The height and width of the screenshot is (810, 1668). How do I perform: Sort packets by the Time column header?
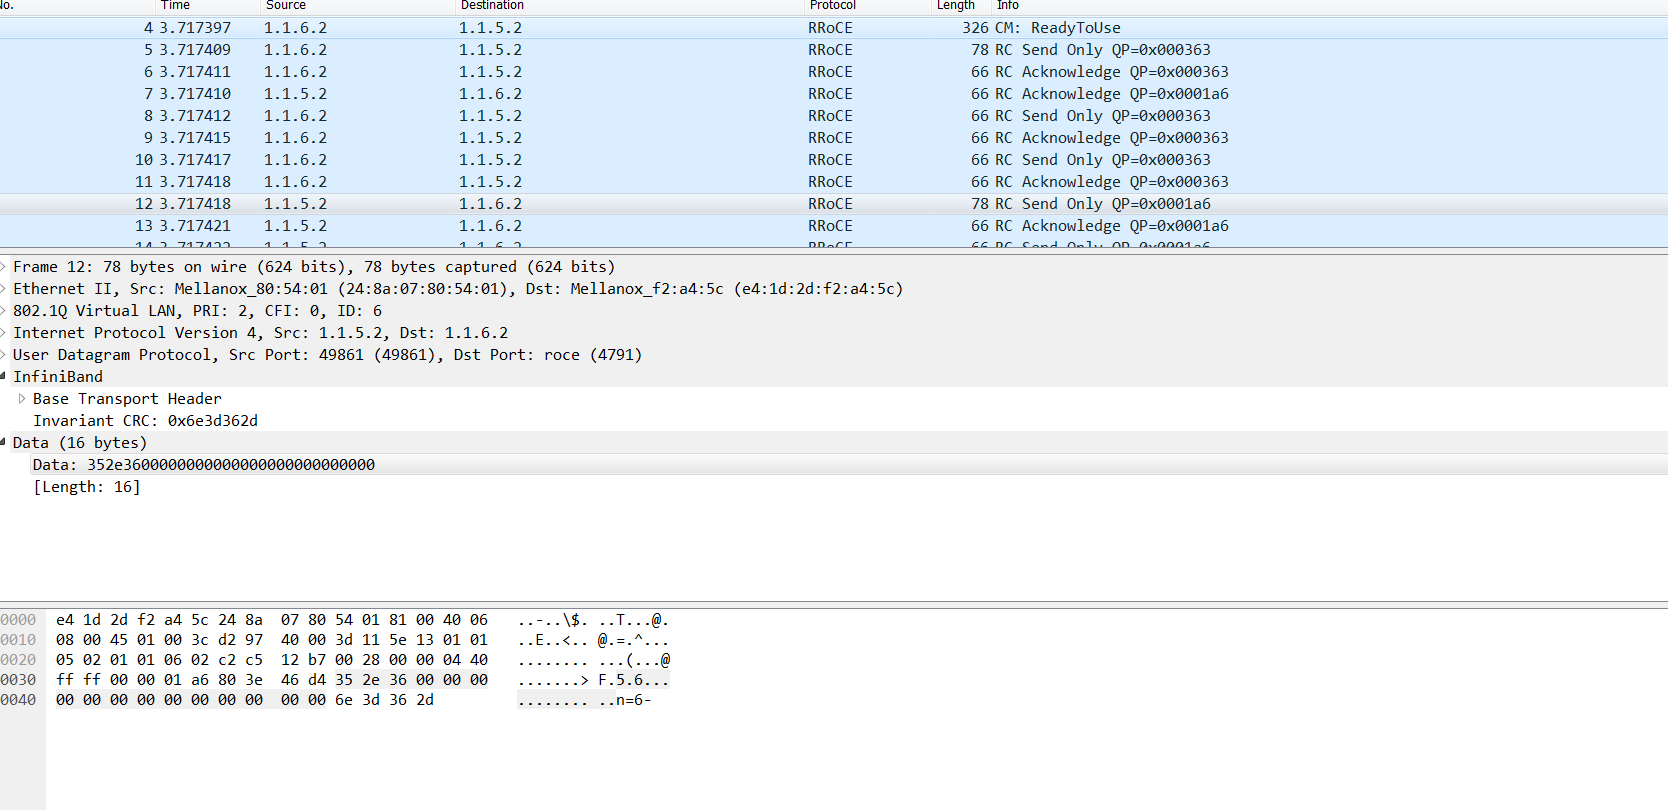point(175,6)
